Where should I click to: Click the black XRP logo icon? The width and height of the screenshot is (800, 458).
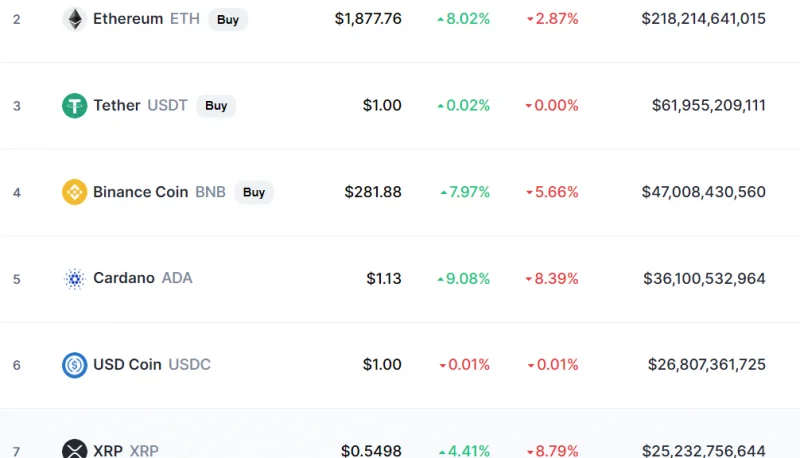[74, 449]
